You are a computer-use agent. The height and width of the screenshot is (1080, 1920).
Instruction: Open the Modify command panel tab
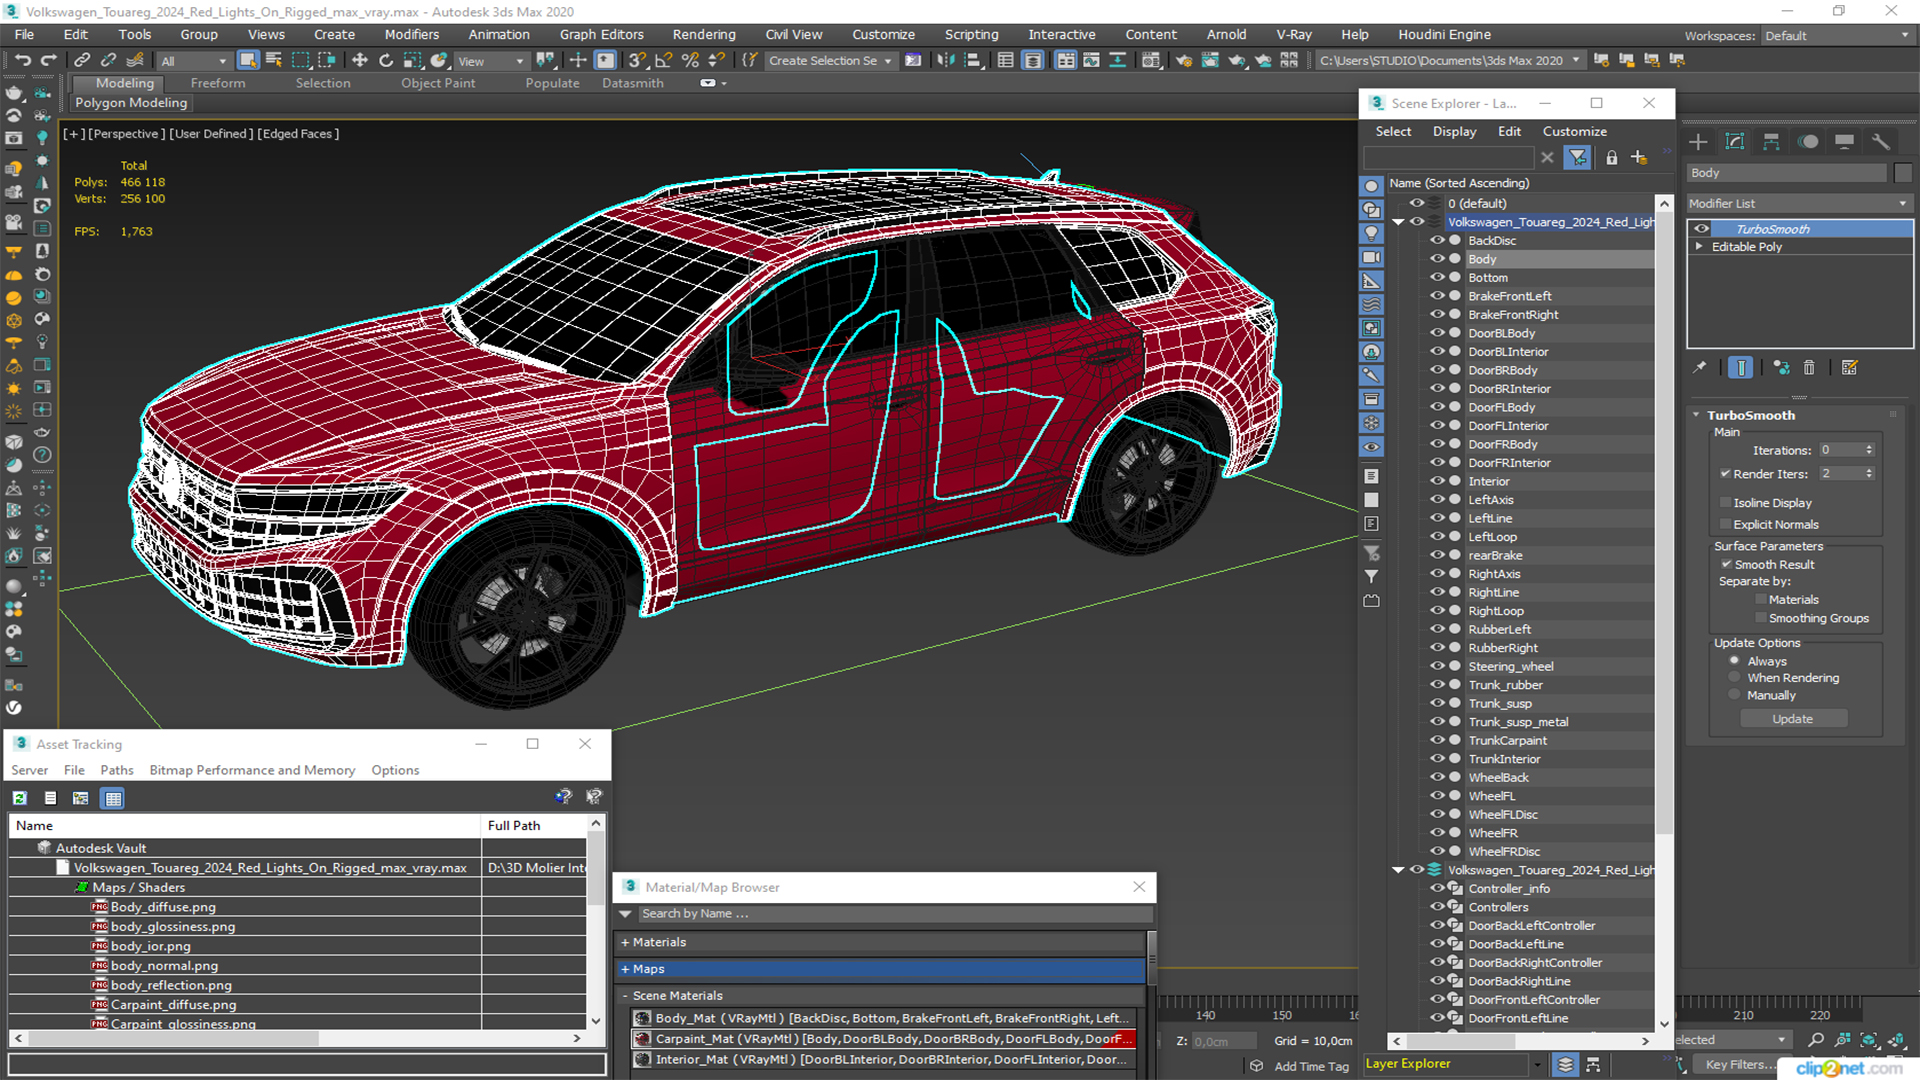tap(1735, 142)
